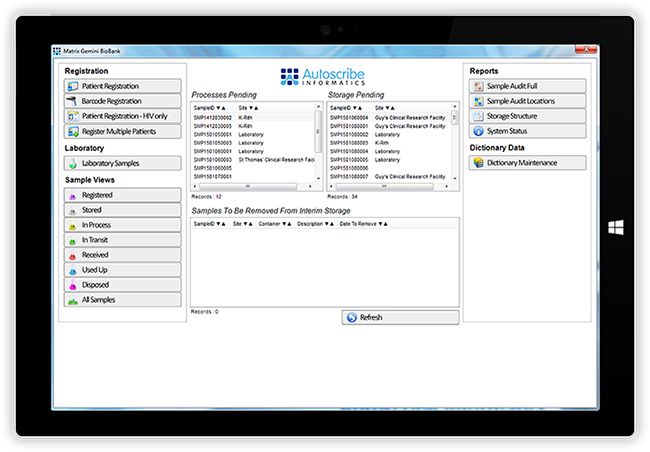
Task: Click Records : 0 count label
Action: 205,312
